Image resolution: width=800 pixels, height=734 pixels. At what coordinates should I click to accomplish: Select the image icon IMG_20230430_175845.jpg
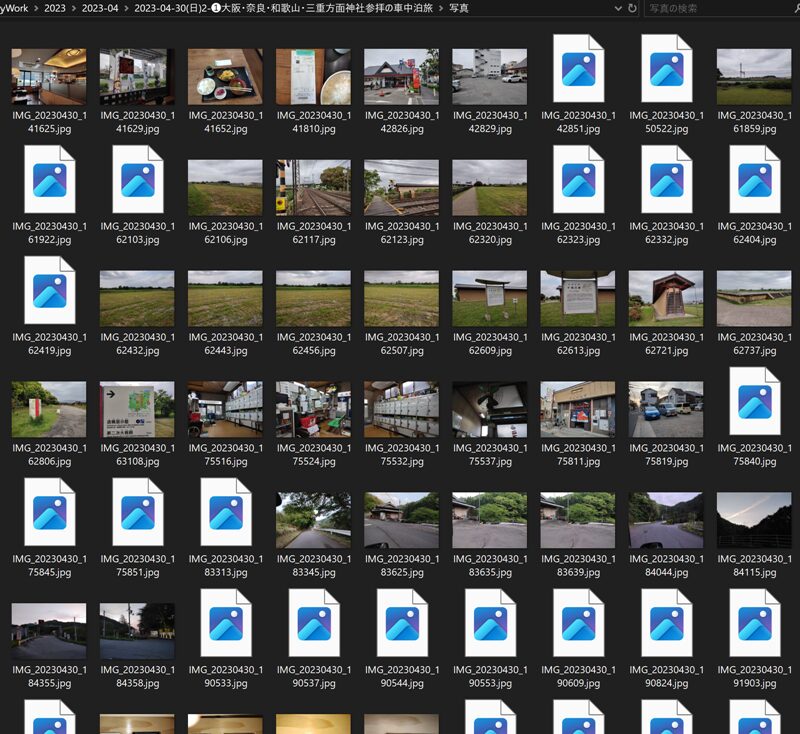point(49,512)
